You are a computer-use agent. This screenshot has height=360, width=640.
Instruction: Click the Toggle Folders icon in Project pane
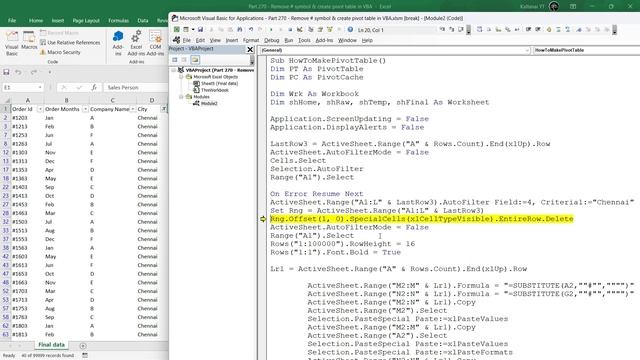(195, 60)
